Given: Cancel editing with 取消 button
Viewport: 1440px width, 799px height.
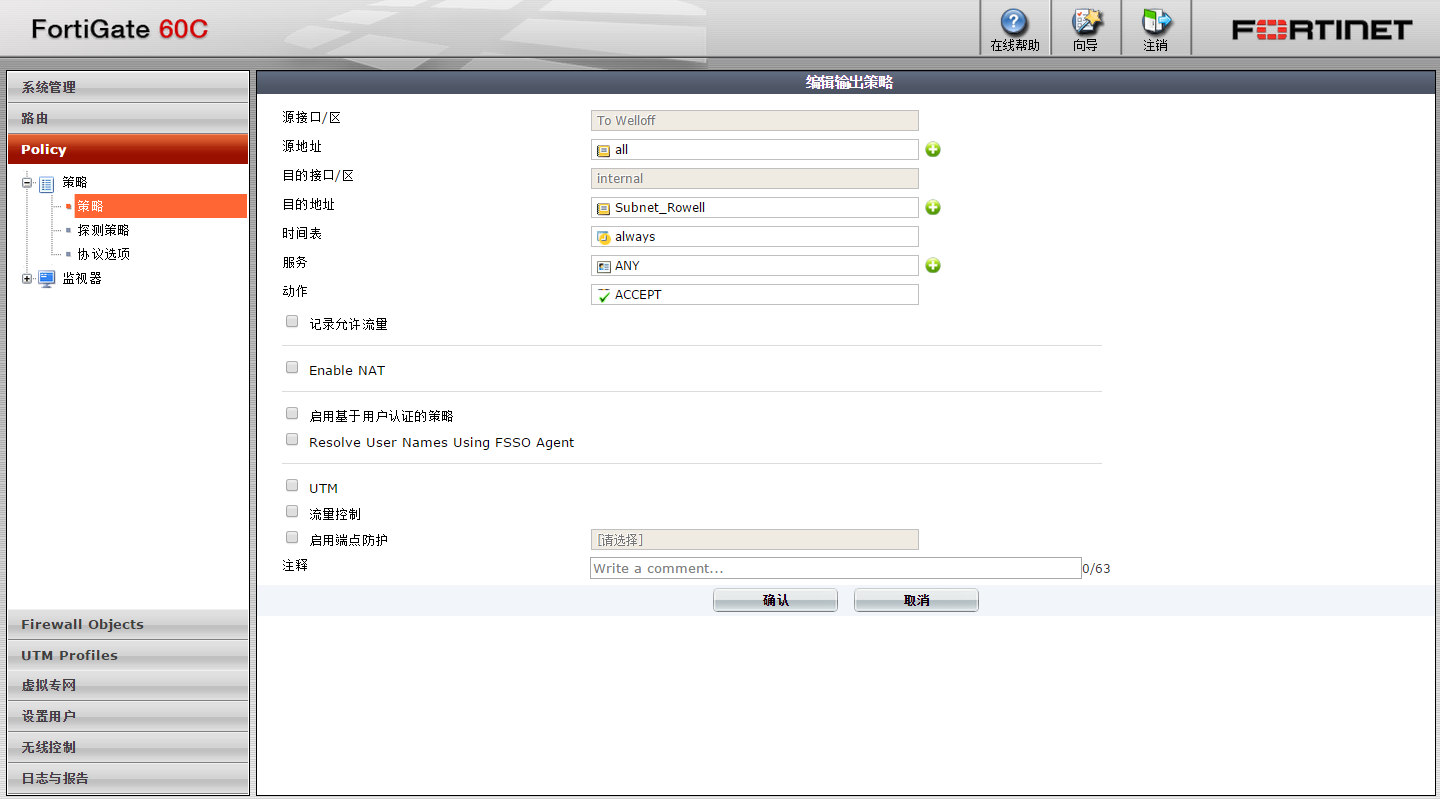Looking at the screenshot, I should (916, 600).
